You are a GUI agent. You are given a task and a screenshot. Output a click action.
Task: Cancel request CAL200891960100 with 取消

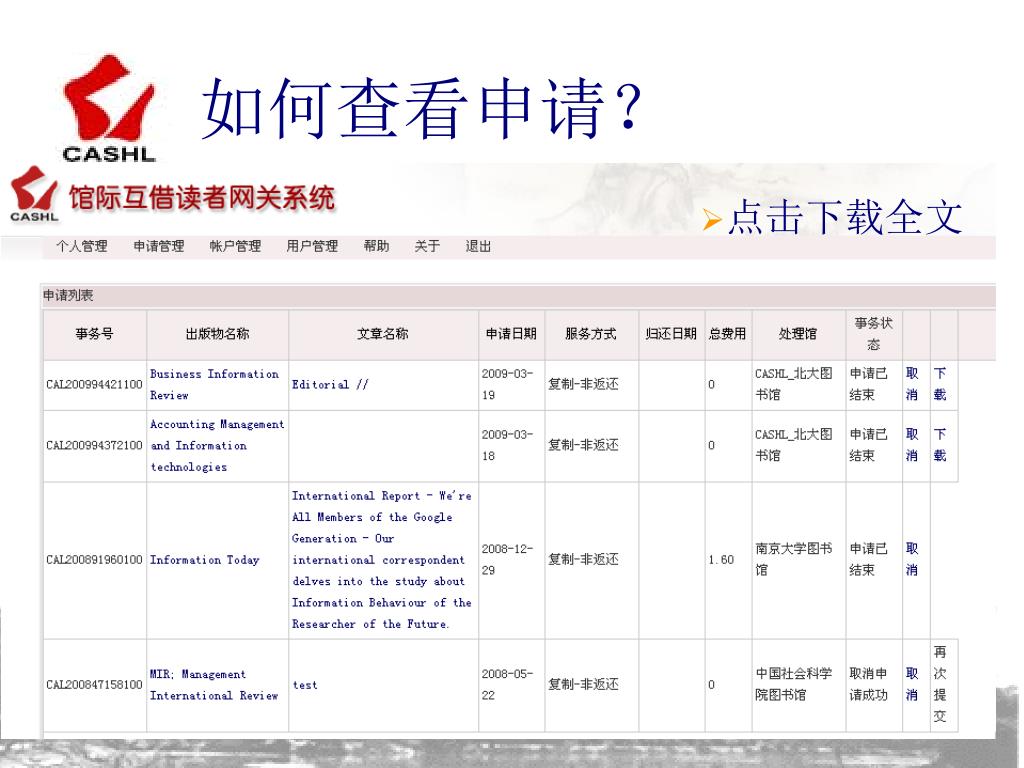pyautogui.click(x=912, y=559)
